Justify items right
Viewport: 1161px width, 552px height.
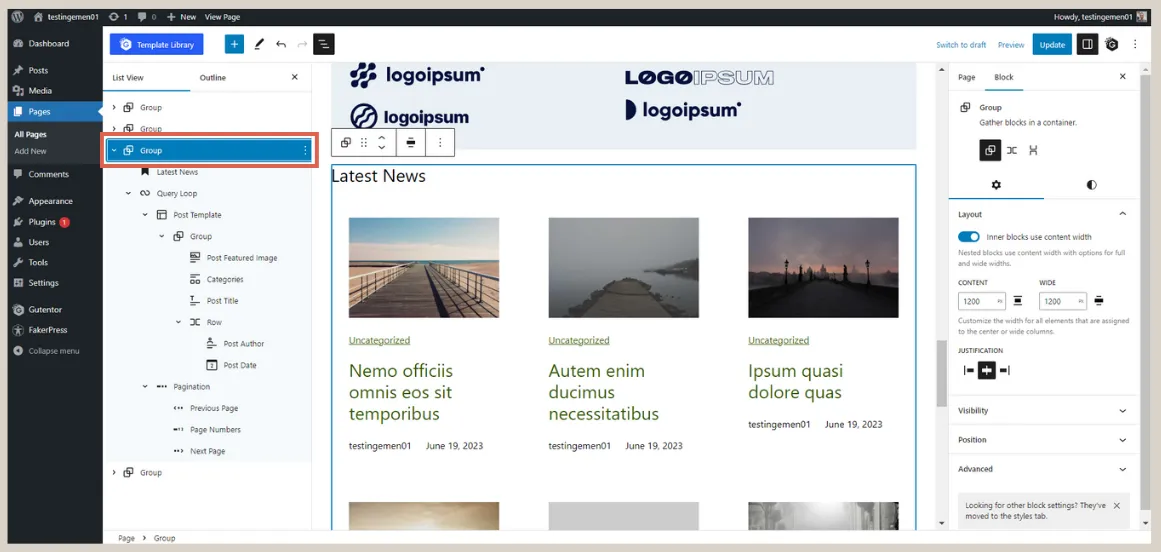[1004, 371]
